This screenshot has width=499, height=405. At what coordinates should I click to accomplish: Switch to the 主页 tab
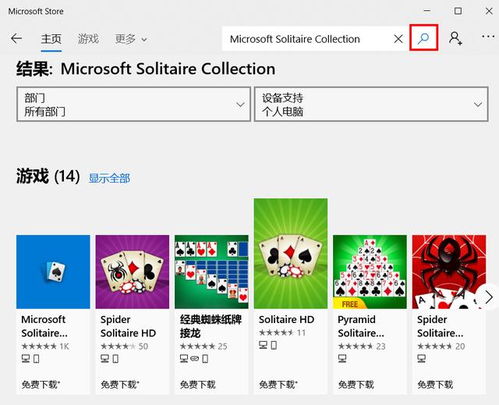coord(51,39)
